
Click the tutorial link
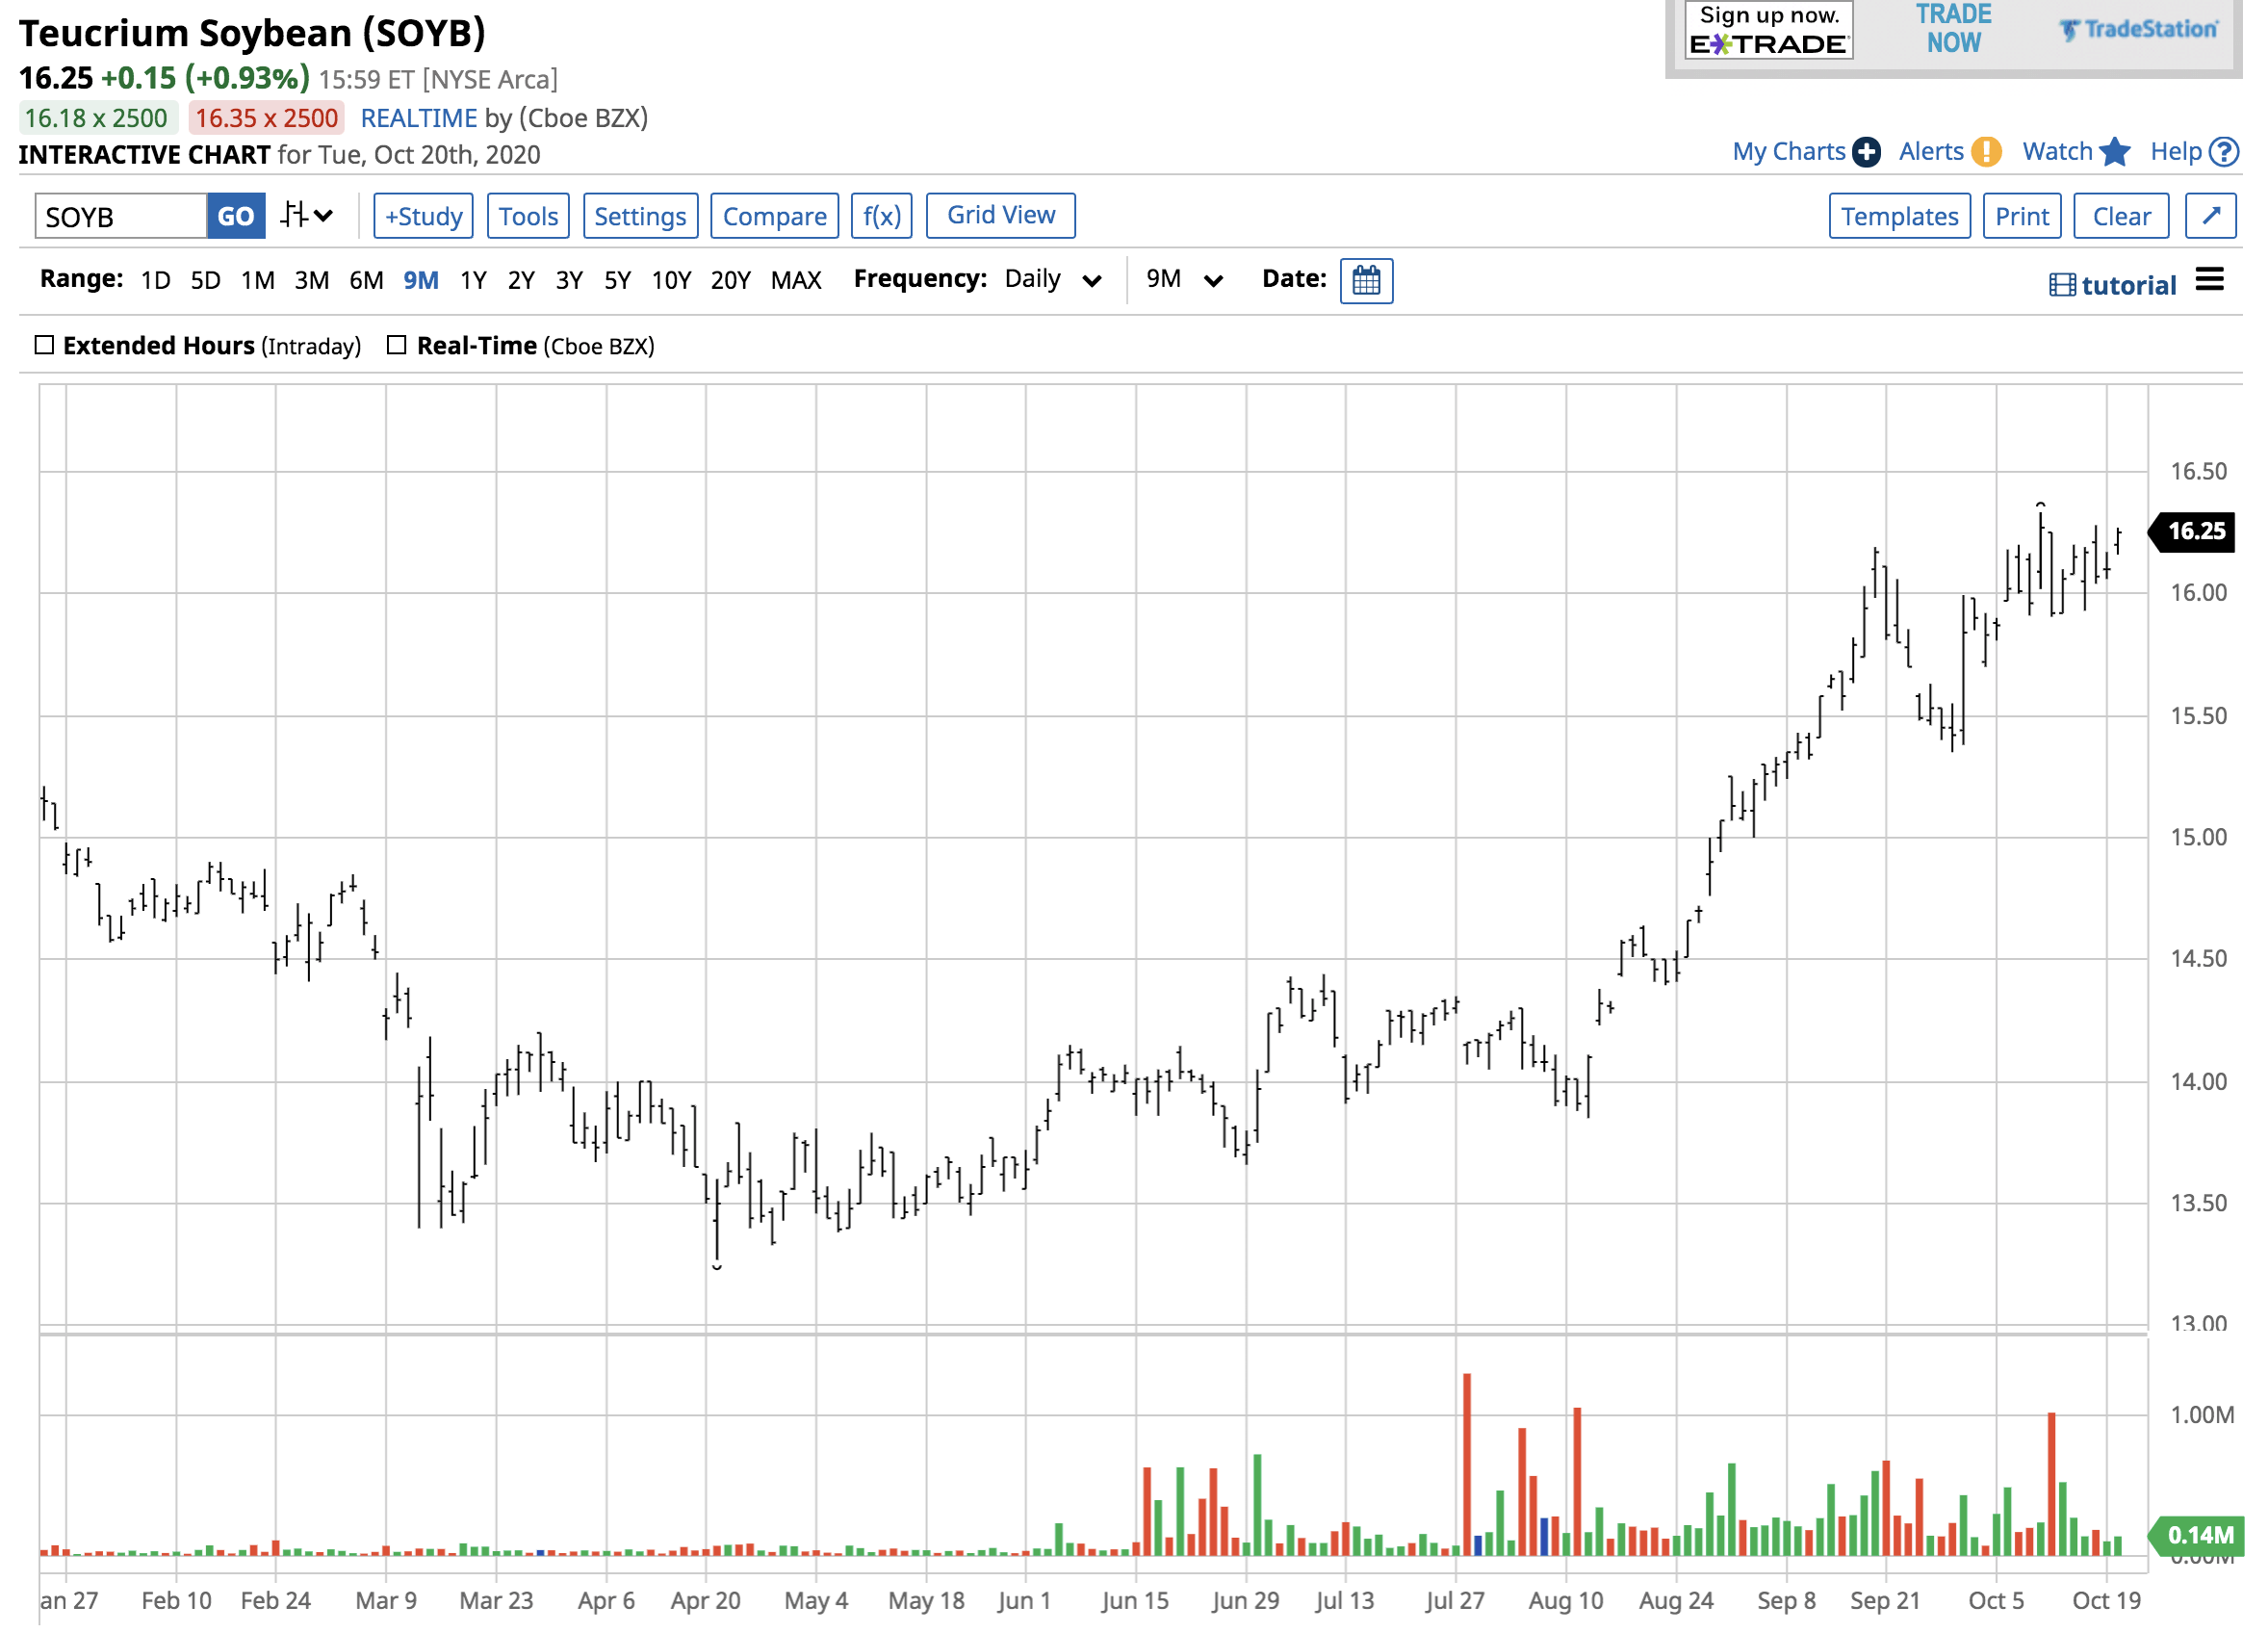2128,286
